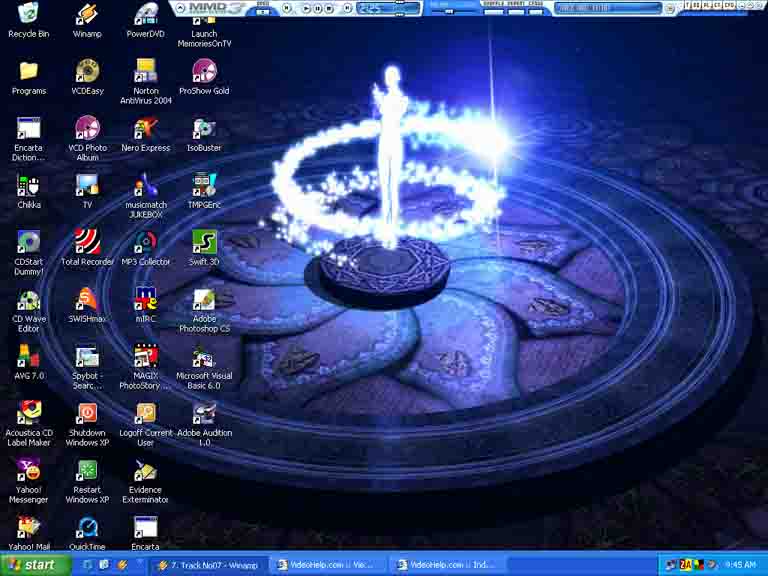768x576 pixels.
Task: Select the Spybot Search icon
Action: click(x=87, y=367)
